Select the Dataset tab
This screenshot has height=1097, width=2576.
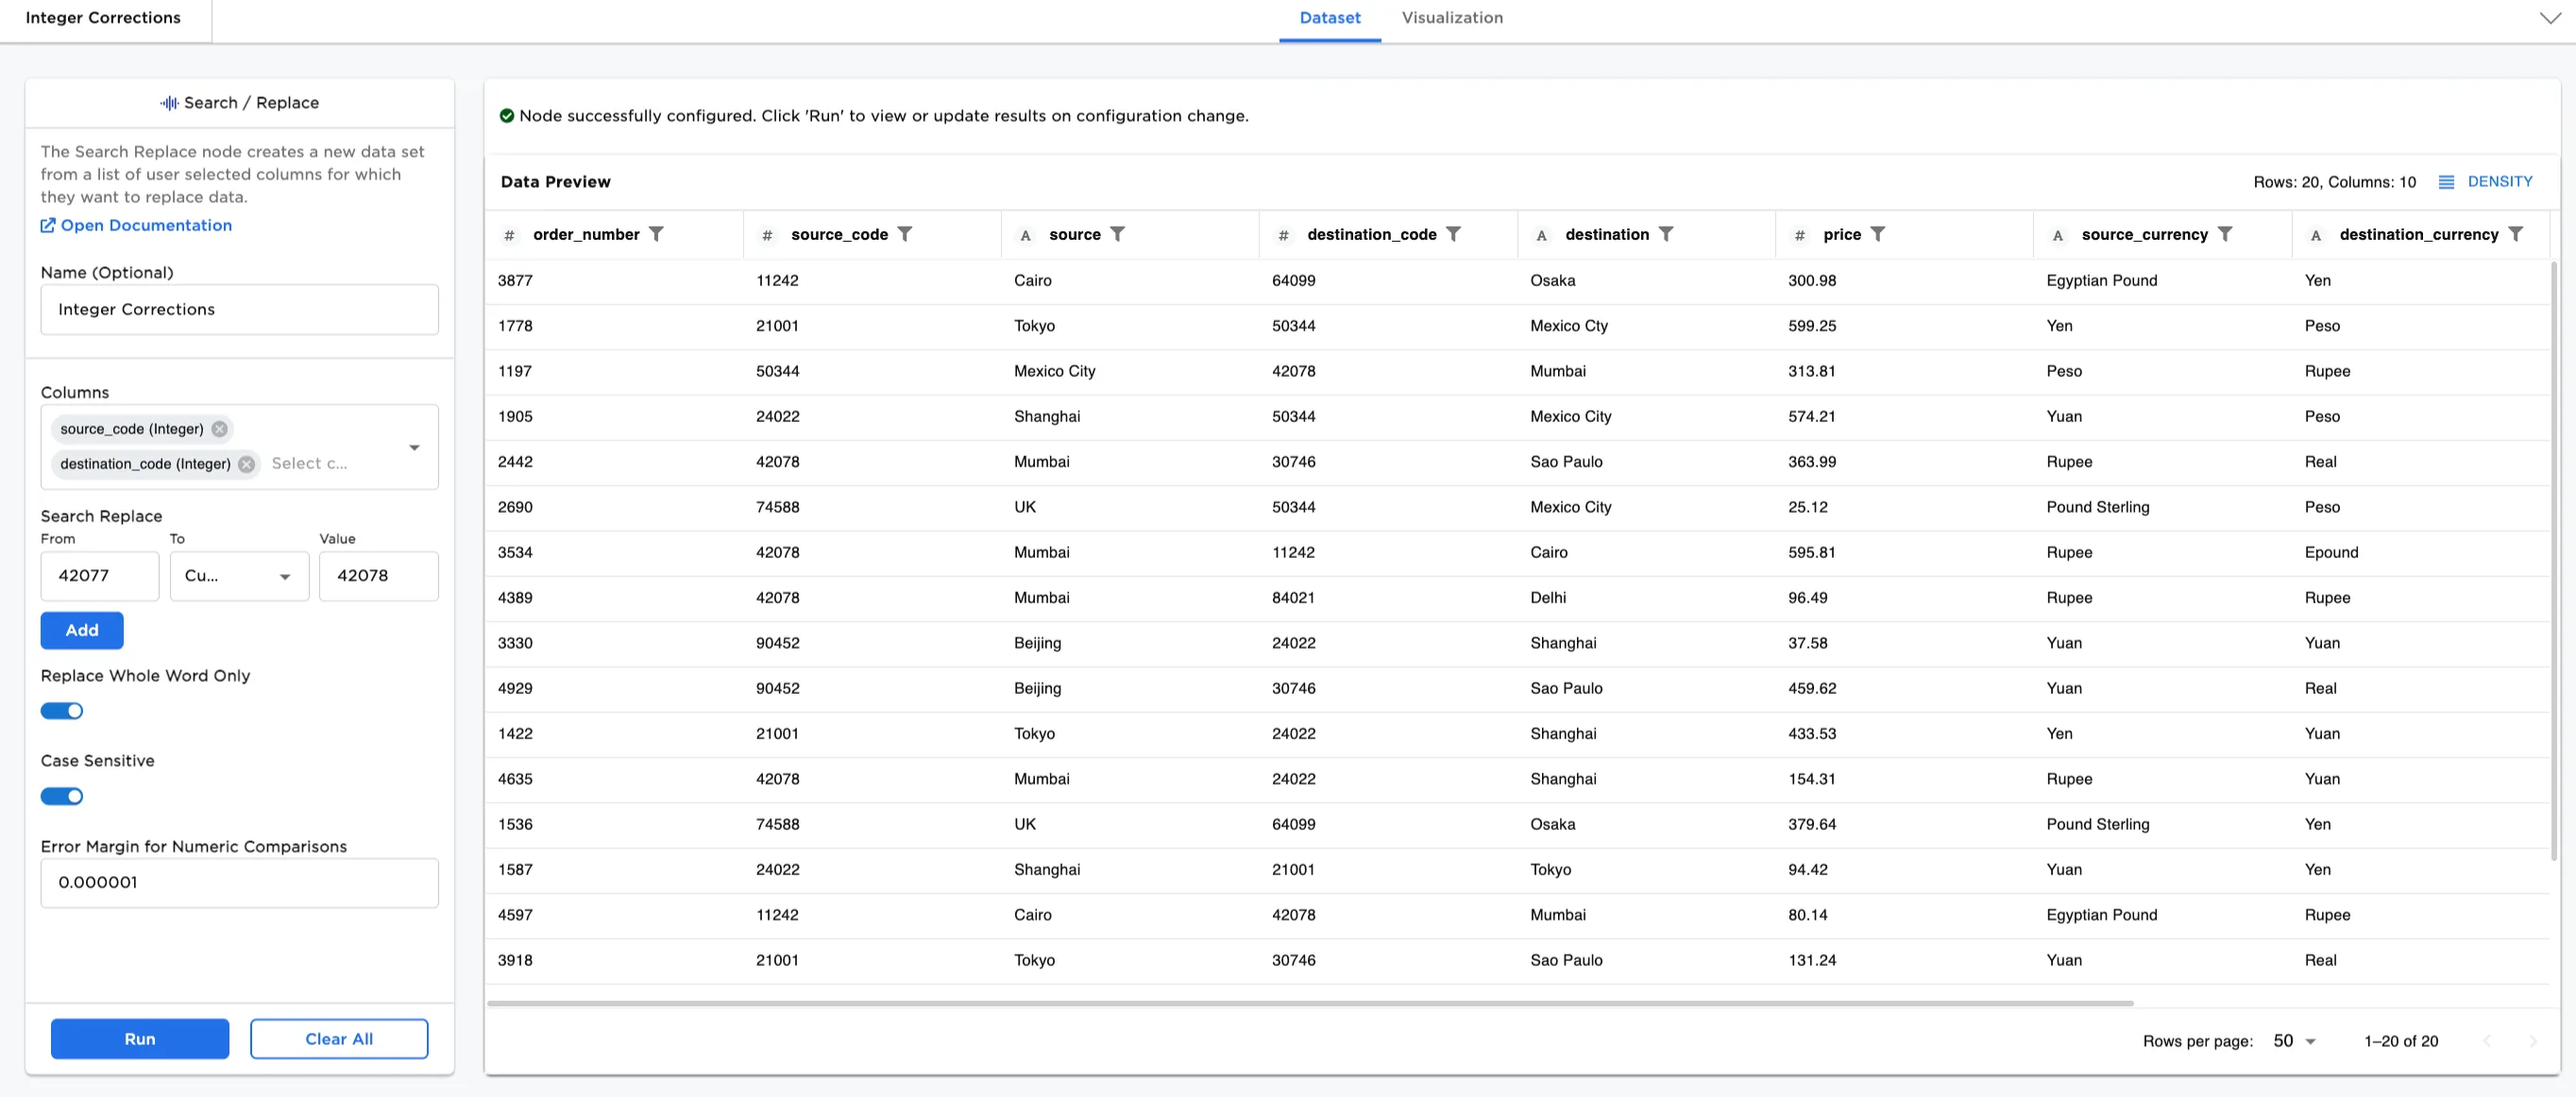[1329, 18]
